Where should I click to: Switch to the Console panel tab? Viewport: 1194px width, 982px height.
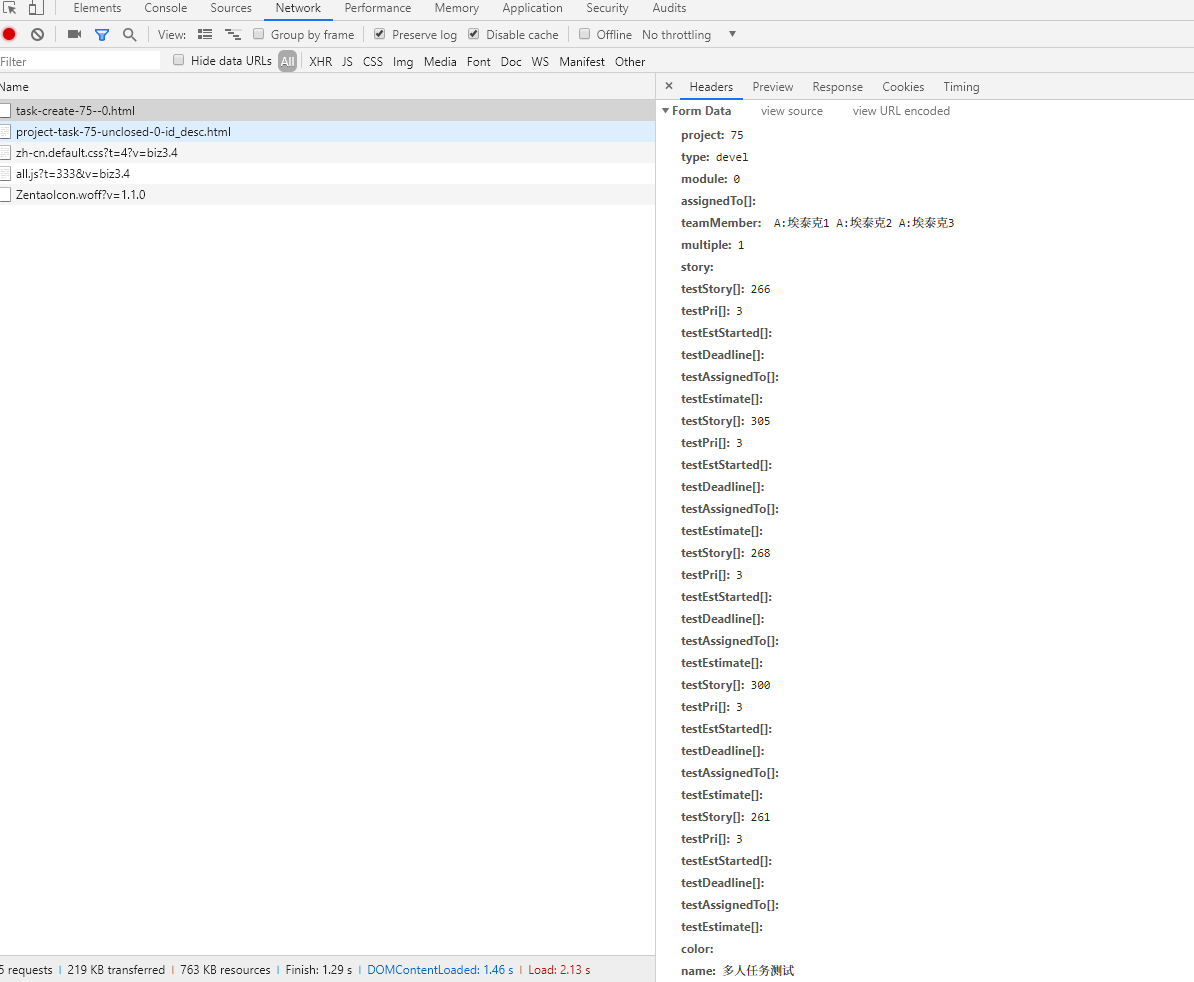click(x=165, y=8)
